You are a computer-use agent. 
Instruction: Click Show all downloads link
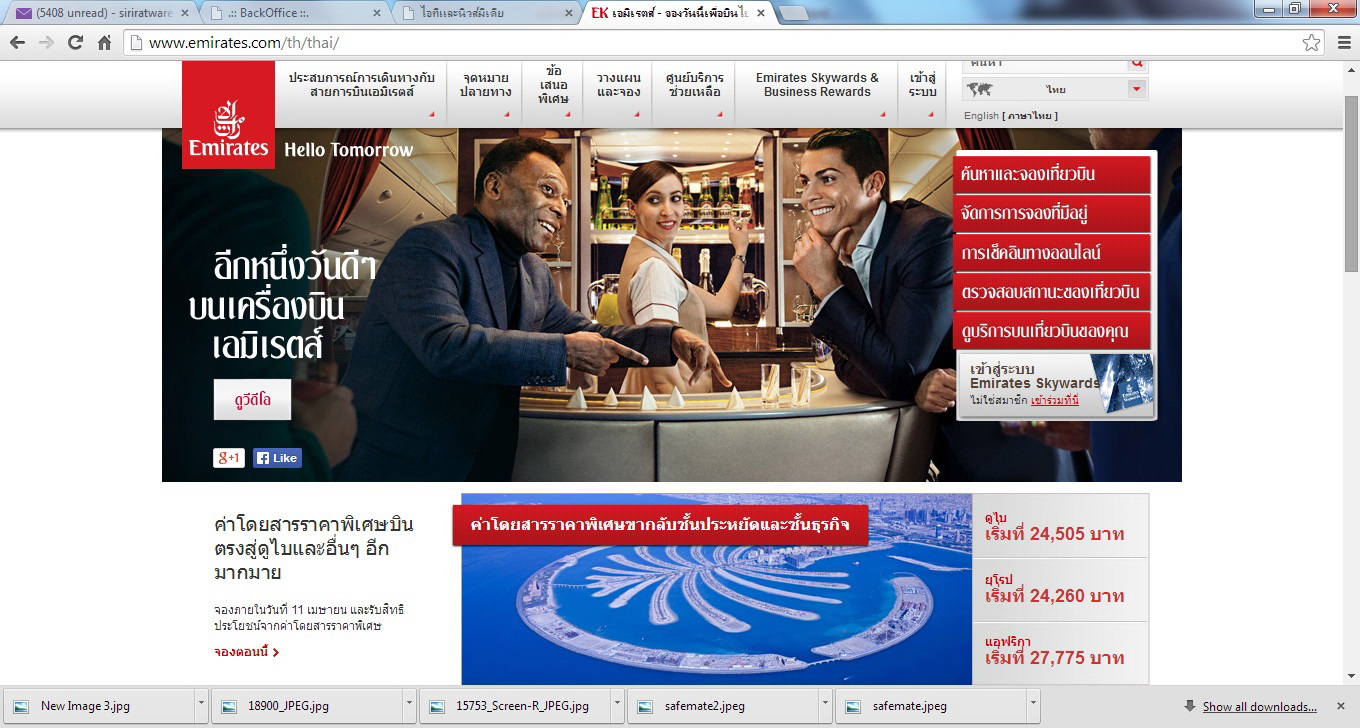1259,707
